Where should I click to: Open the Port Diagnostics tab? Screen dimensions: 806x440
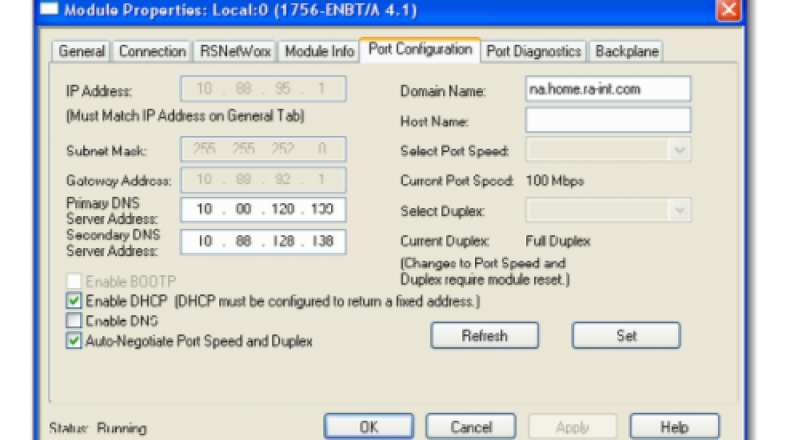pos(534,51)
